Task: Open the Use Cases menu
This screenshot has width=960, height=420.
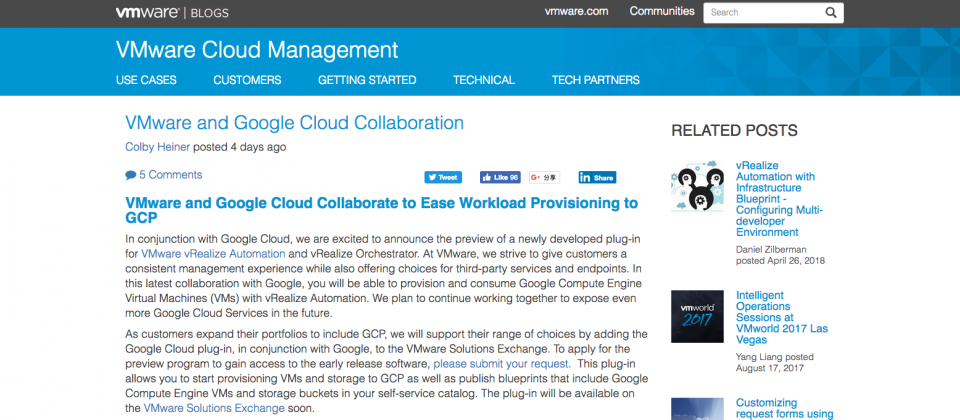Action: (146, 80)
